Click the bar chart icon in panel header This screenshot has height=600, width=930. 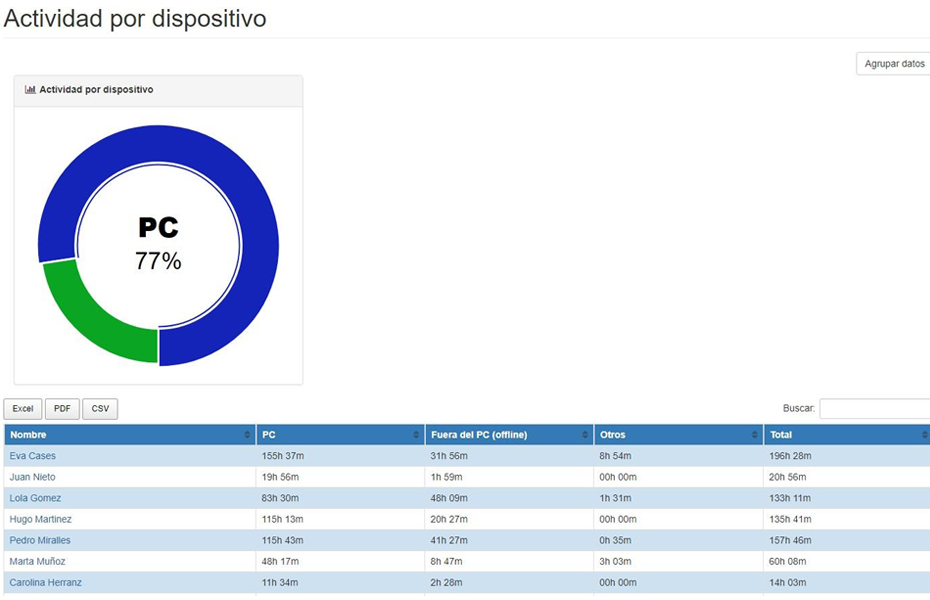pyautogui.click(x=30, y=90)
